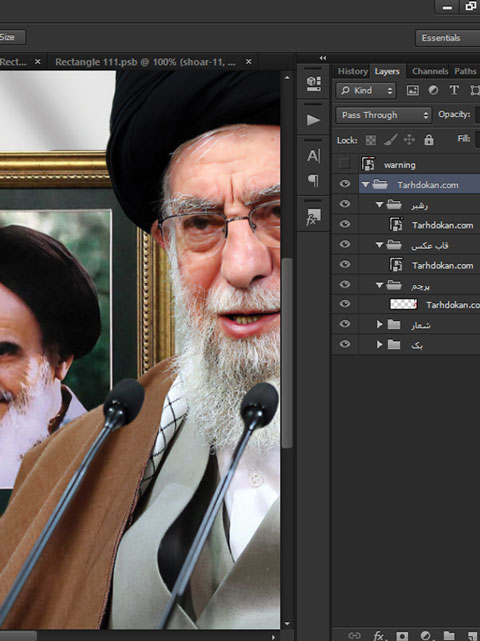The height and width of the screenshot is (641, 480).
Task: Show the hidden warning layer
Action: pyautogui.click(x=345, y=164)
